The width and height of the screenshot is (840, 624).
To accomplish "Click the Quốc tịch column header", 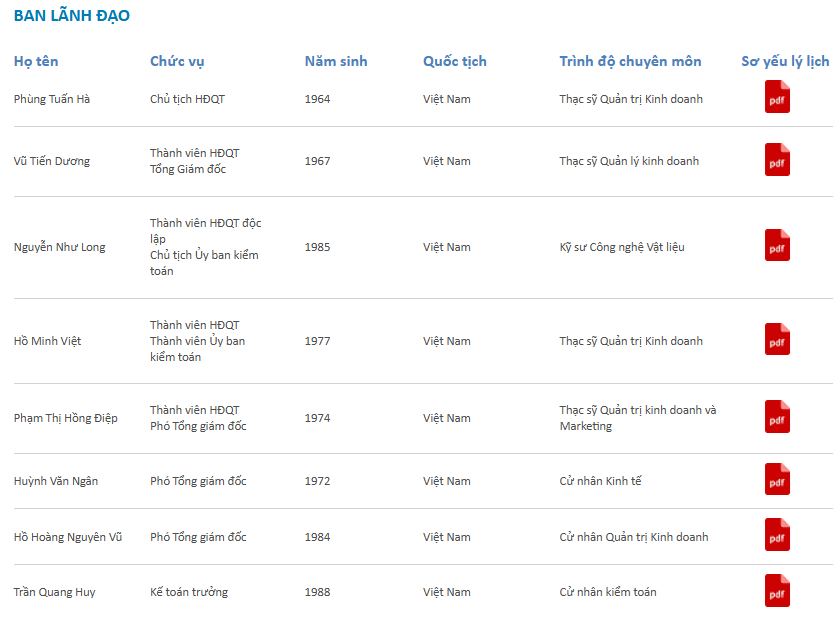I will (455, 62).
